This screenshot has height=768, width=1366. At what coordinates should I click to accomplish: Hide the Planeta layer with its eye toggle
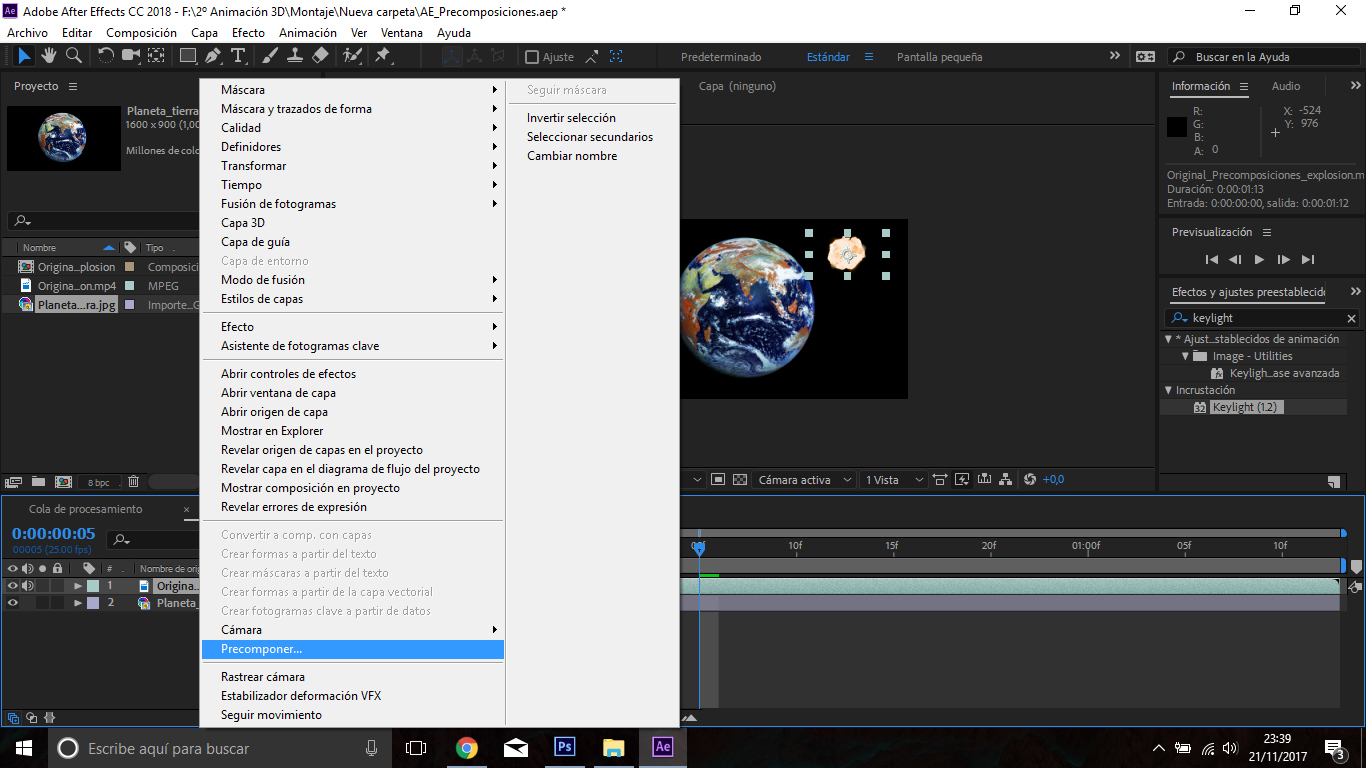pos(13,602)
